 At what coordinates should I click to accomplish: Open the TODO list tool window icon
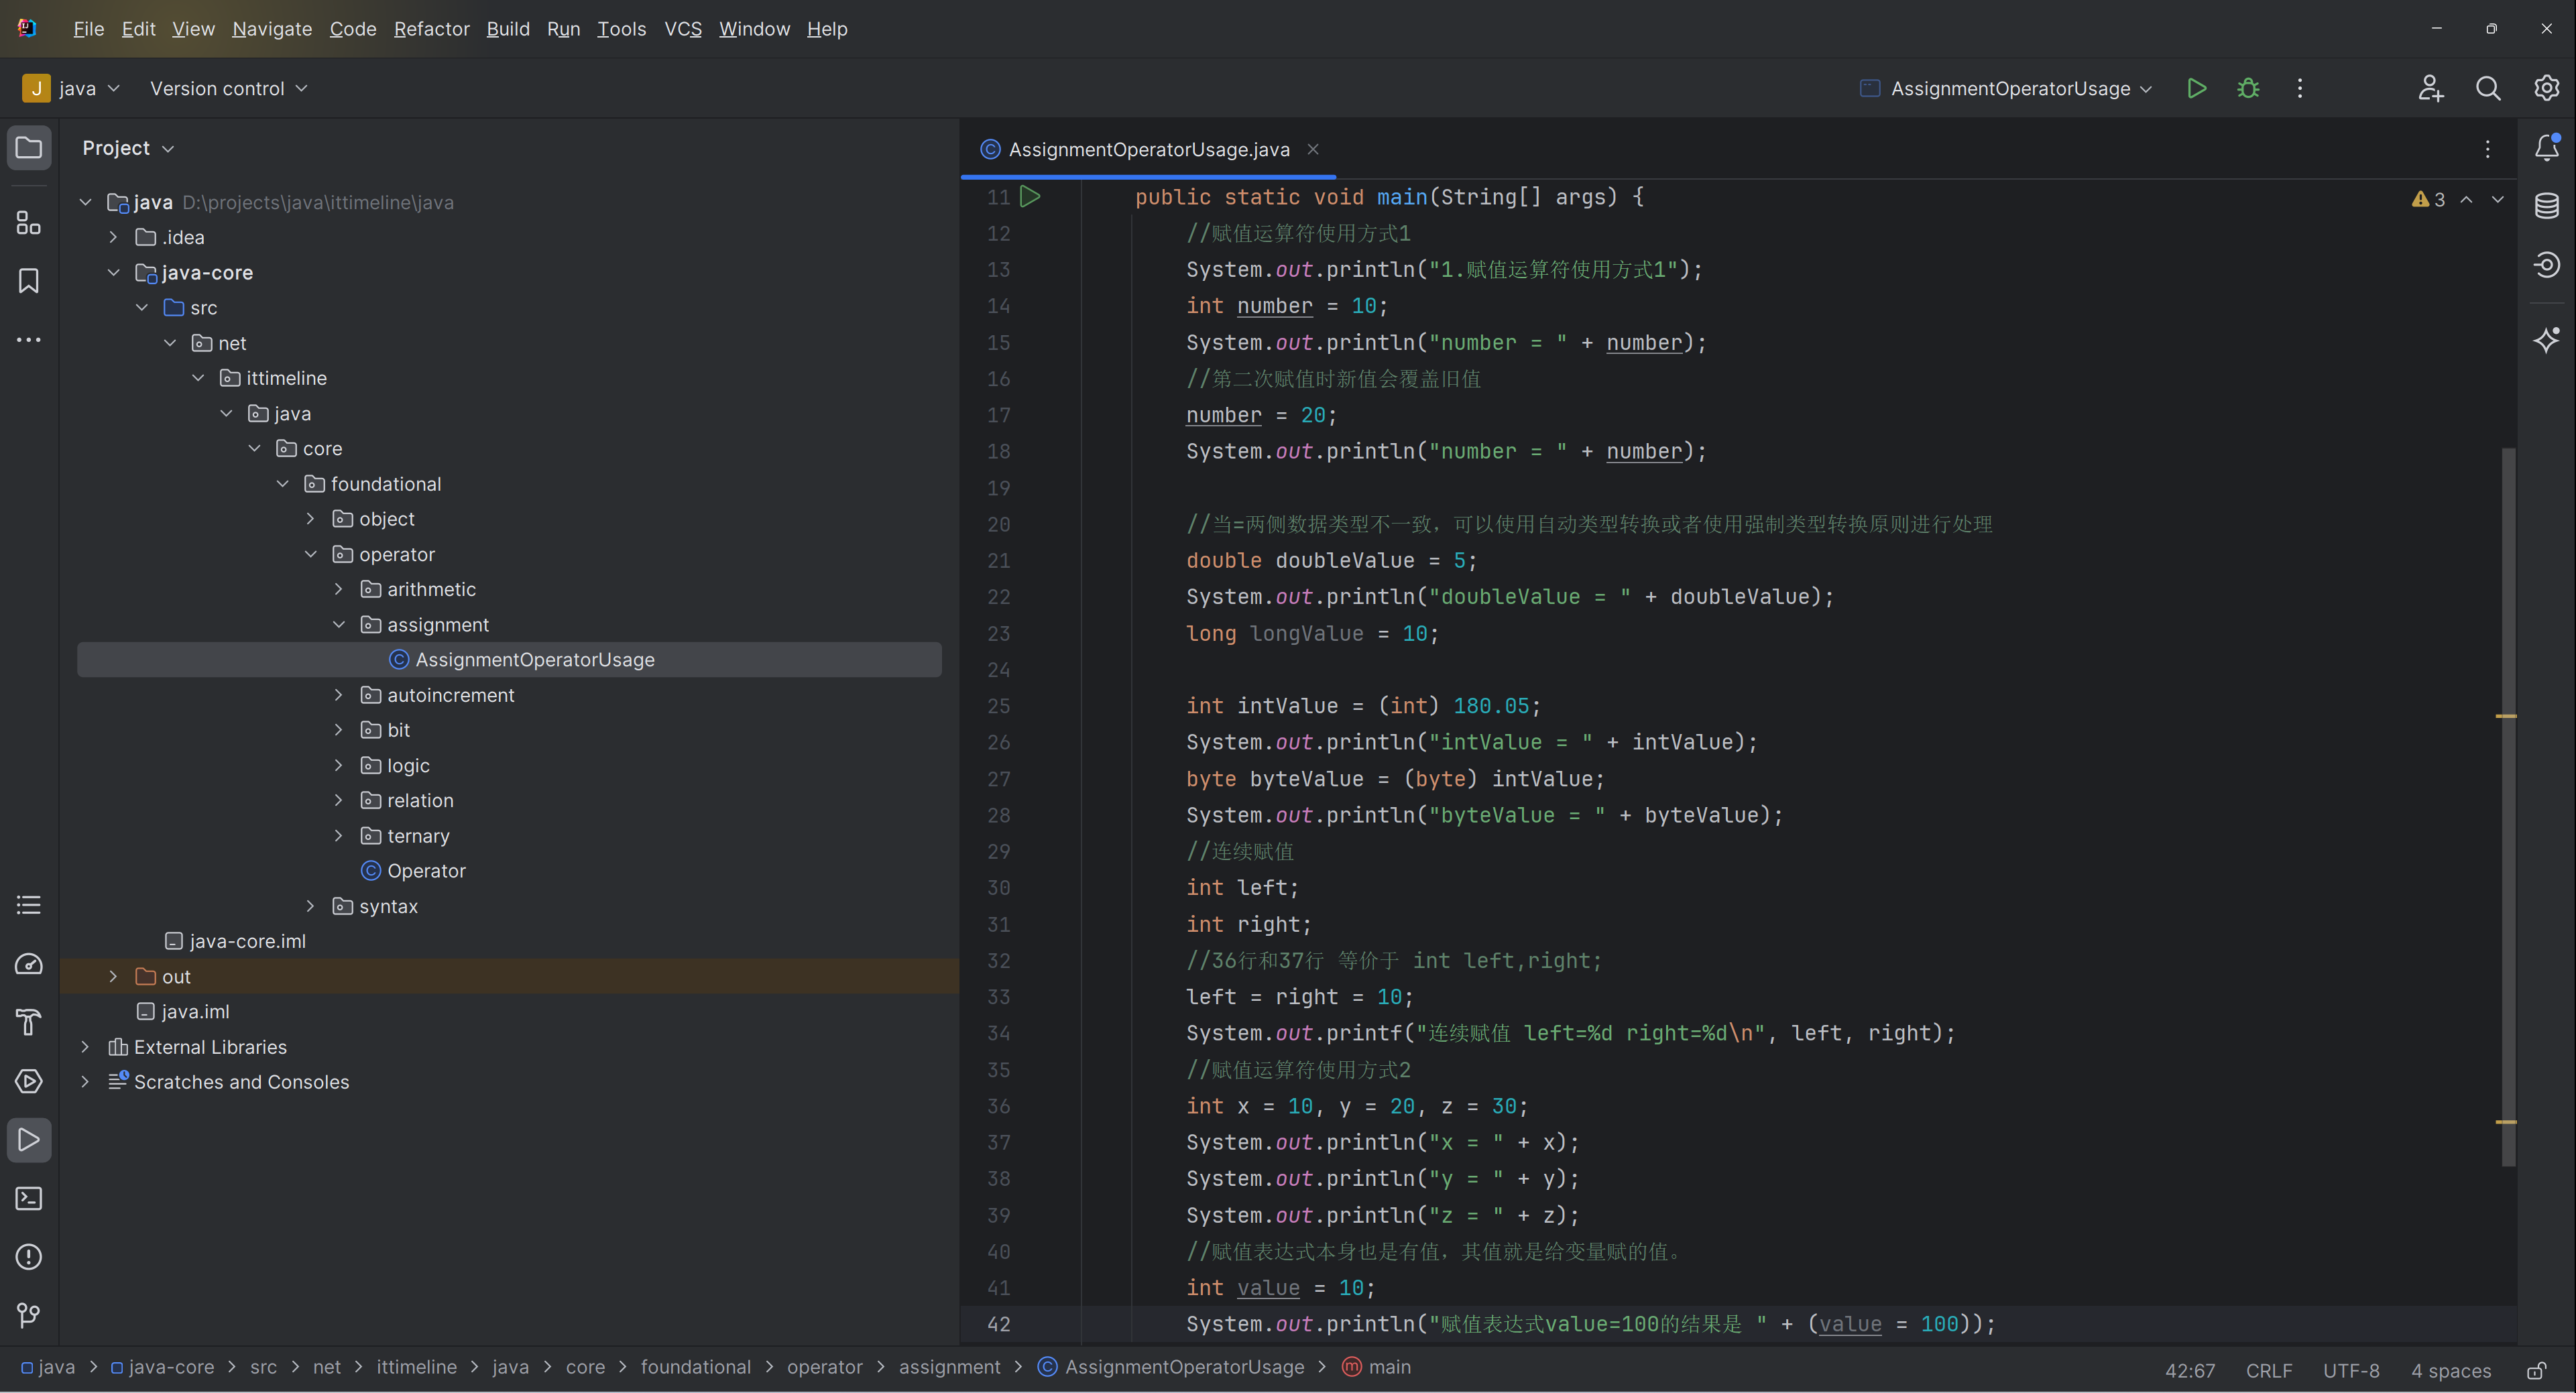29,905
